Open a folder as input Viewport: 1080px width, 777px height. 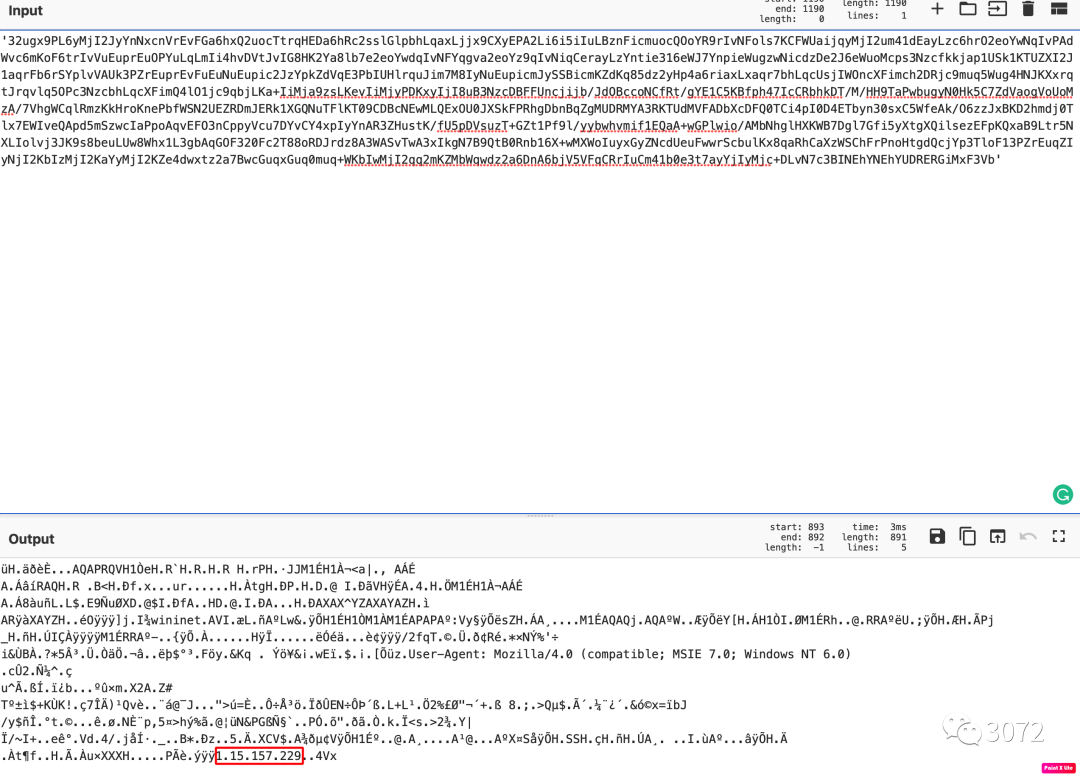pyautogui.click(x=968, y=9)
